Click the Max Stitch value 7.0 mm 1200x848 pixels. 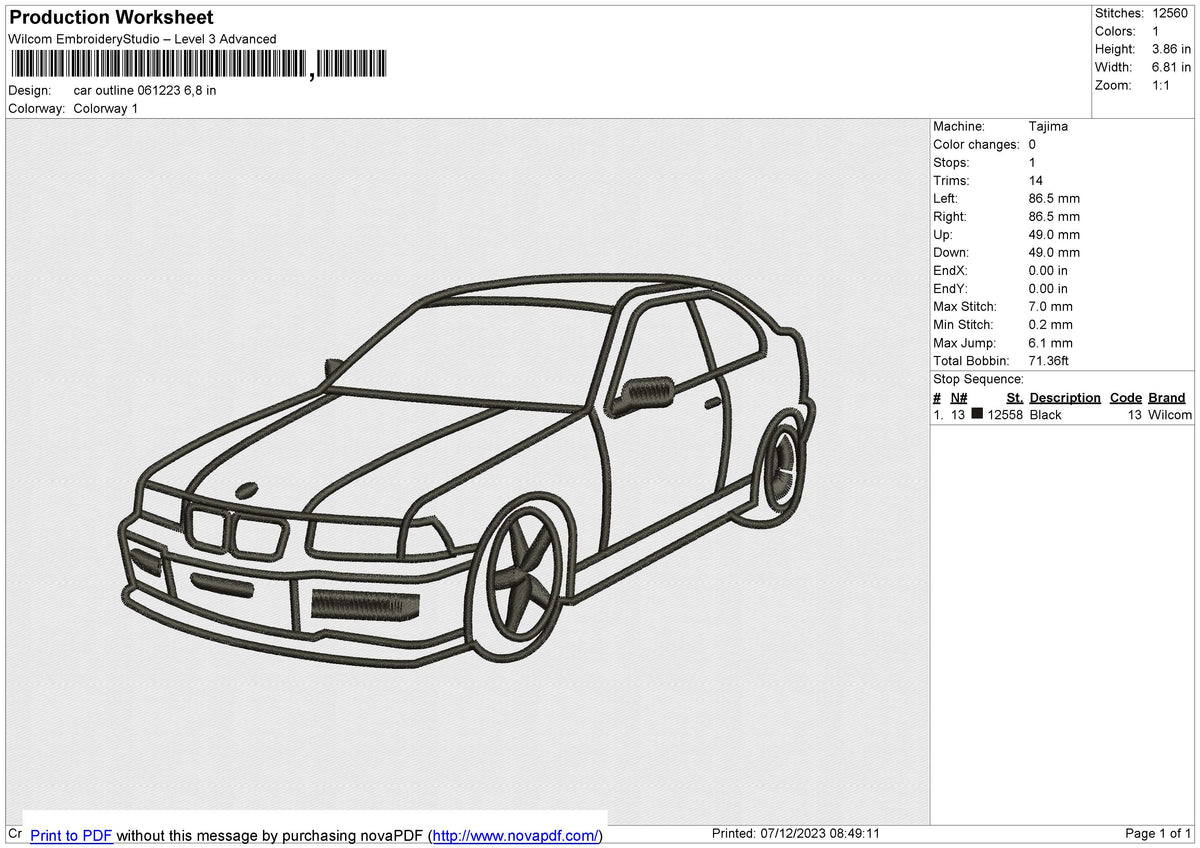click(x=1050, y=306)
